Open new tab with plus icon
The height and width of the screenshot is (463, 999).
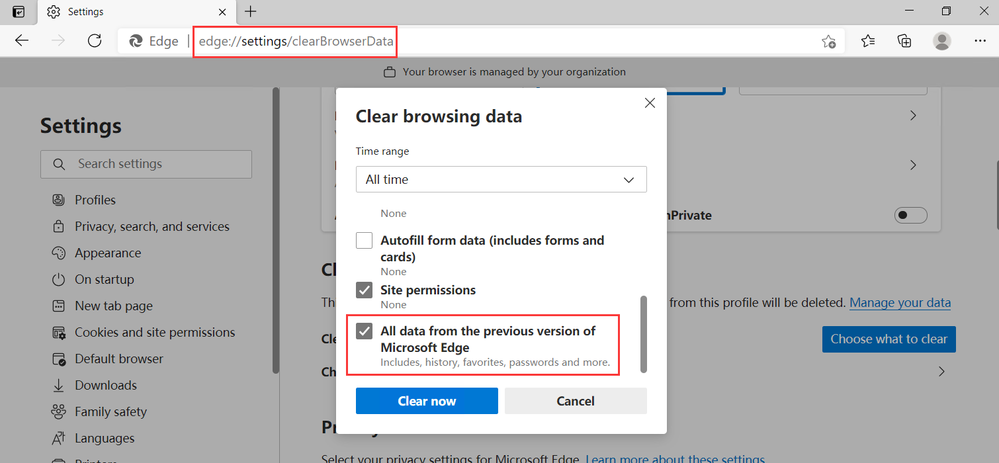[x=250, y=11]
